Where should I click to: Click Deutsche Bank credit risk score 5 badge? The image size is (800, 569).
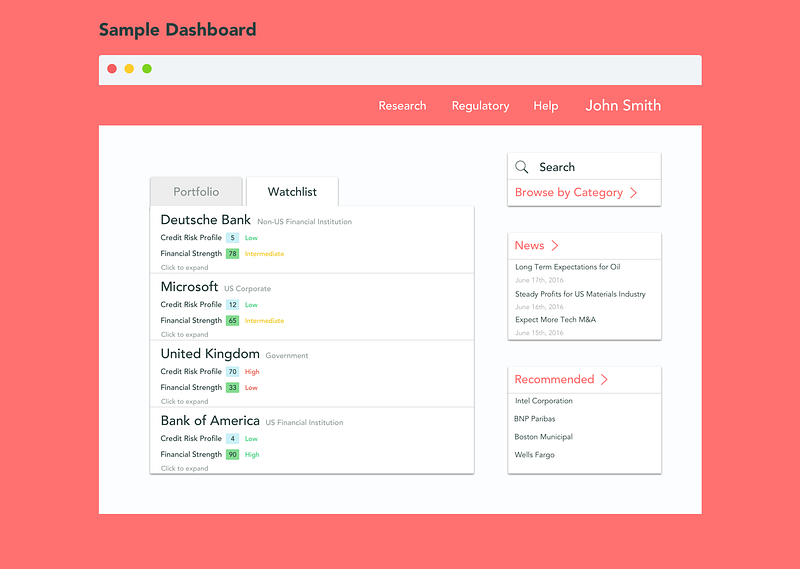[x=233, y=238]
